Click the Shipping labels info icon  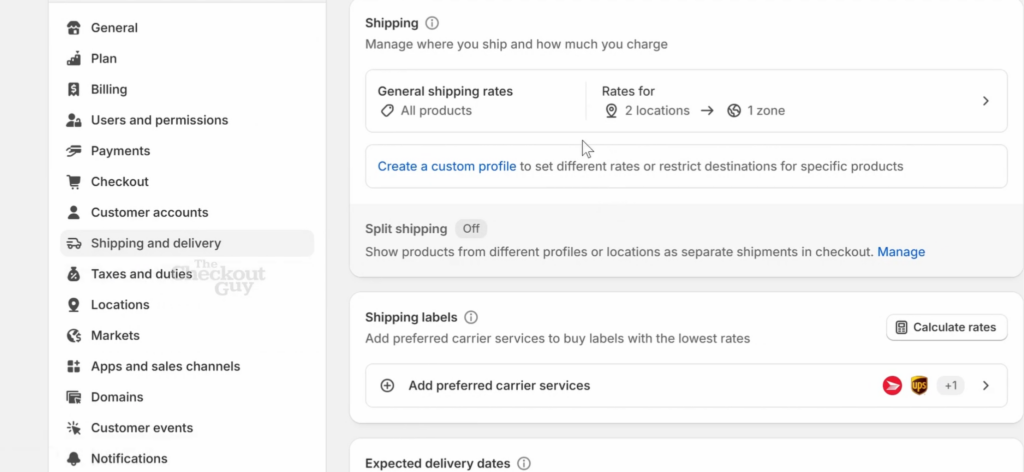point(471,317)
